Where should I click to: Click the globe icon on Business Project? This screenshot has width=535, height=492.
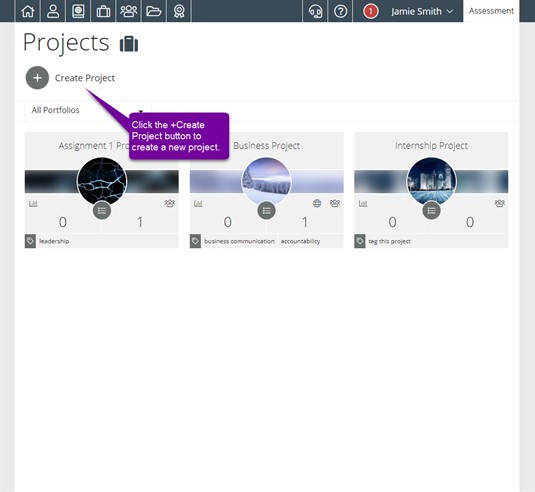tap(317, 203)
